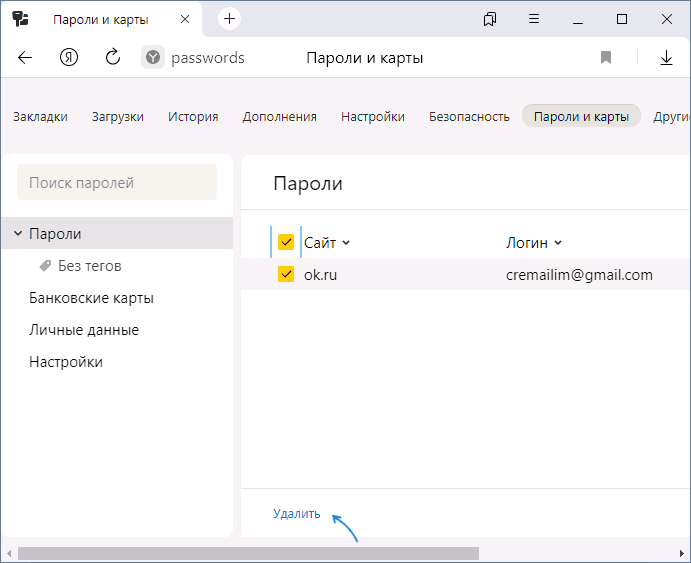691x563 pixels.
Task: Uncheck the ok.ru row checkbox
Action: (x=286, y=274)
